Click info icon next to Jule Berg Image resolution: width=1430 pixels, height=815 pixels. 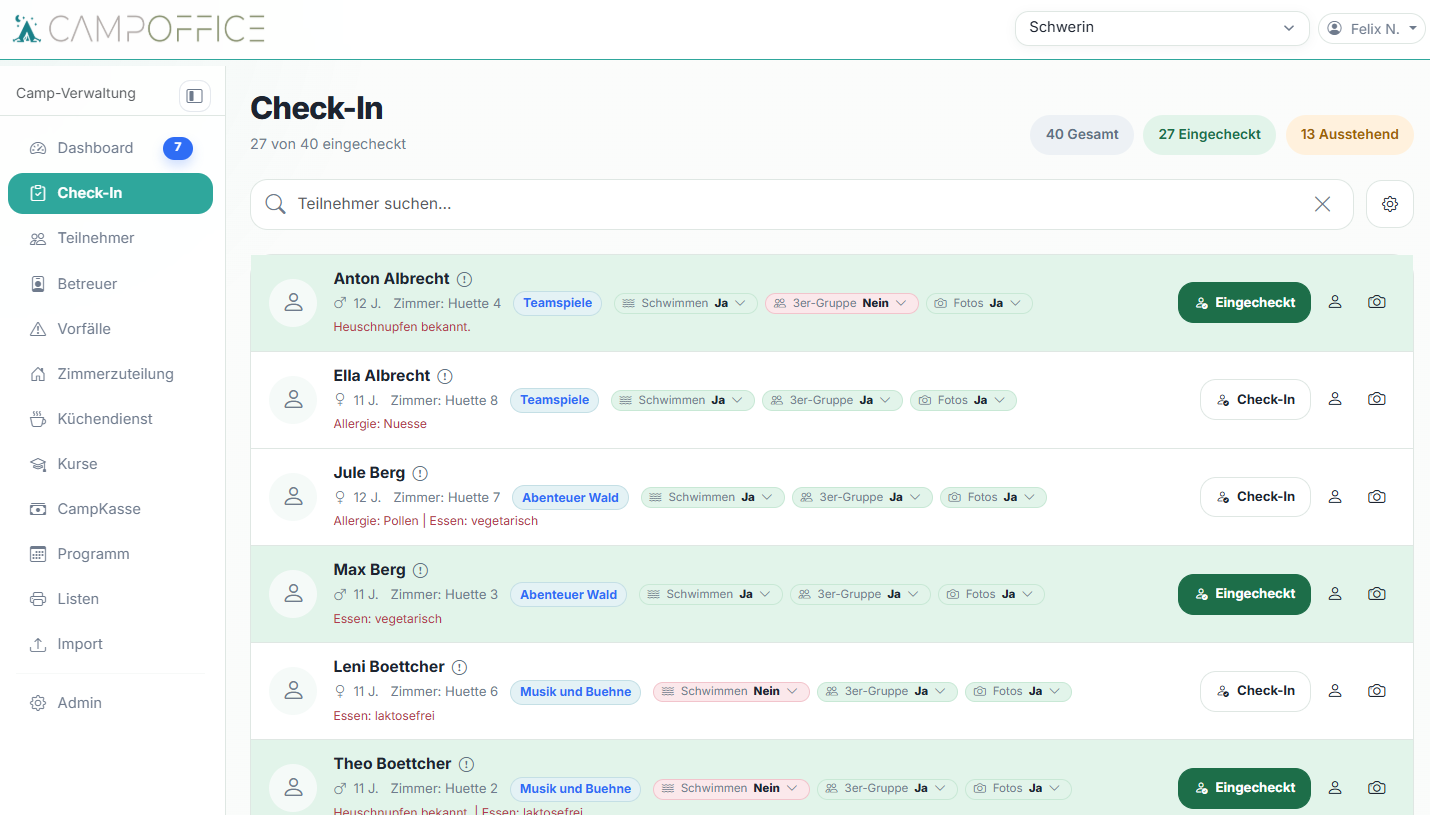[x=420, y=473]
